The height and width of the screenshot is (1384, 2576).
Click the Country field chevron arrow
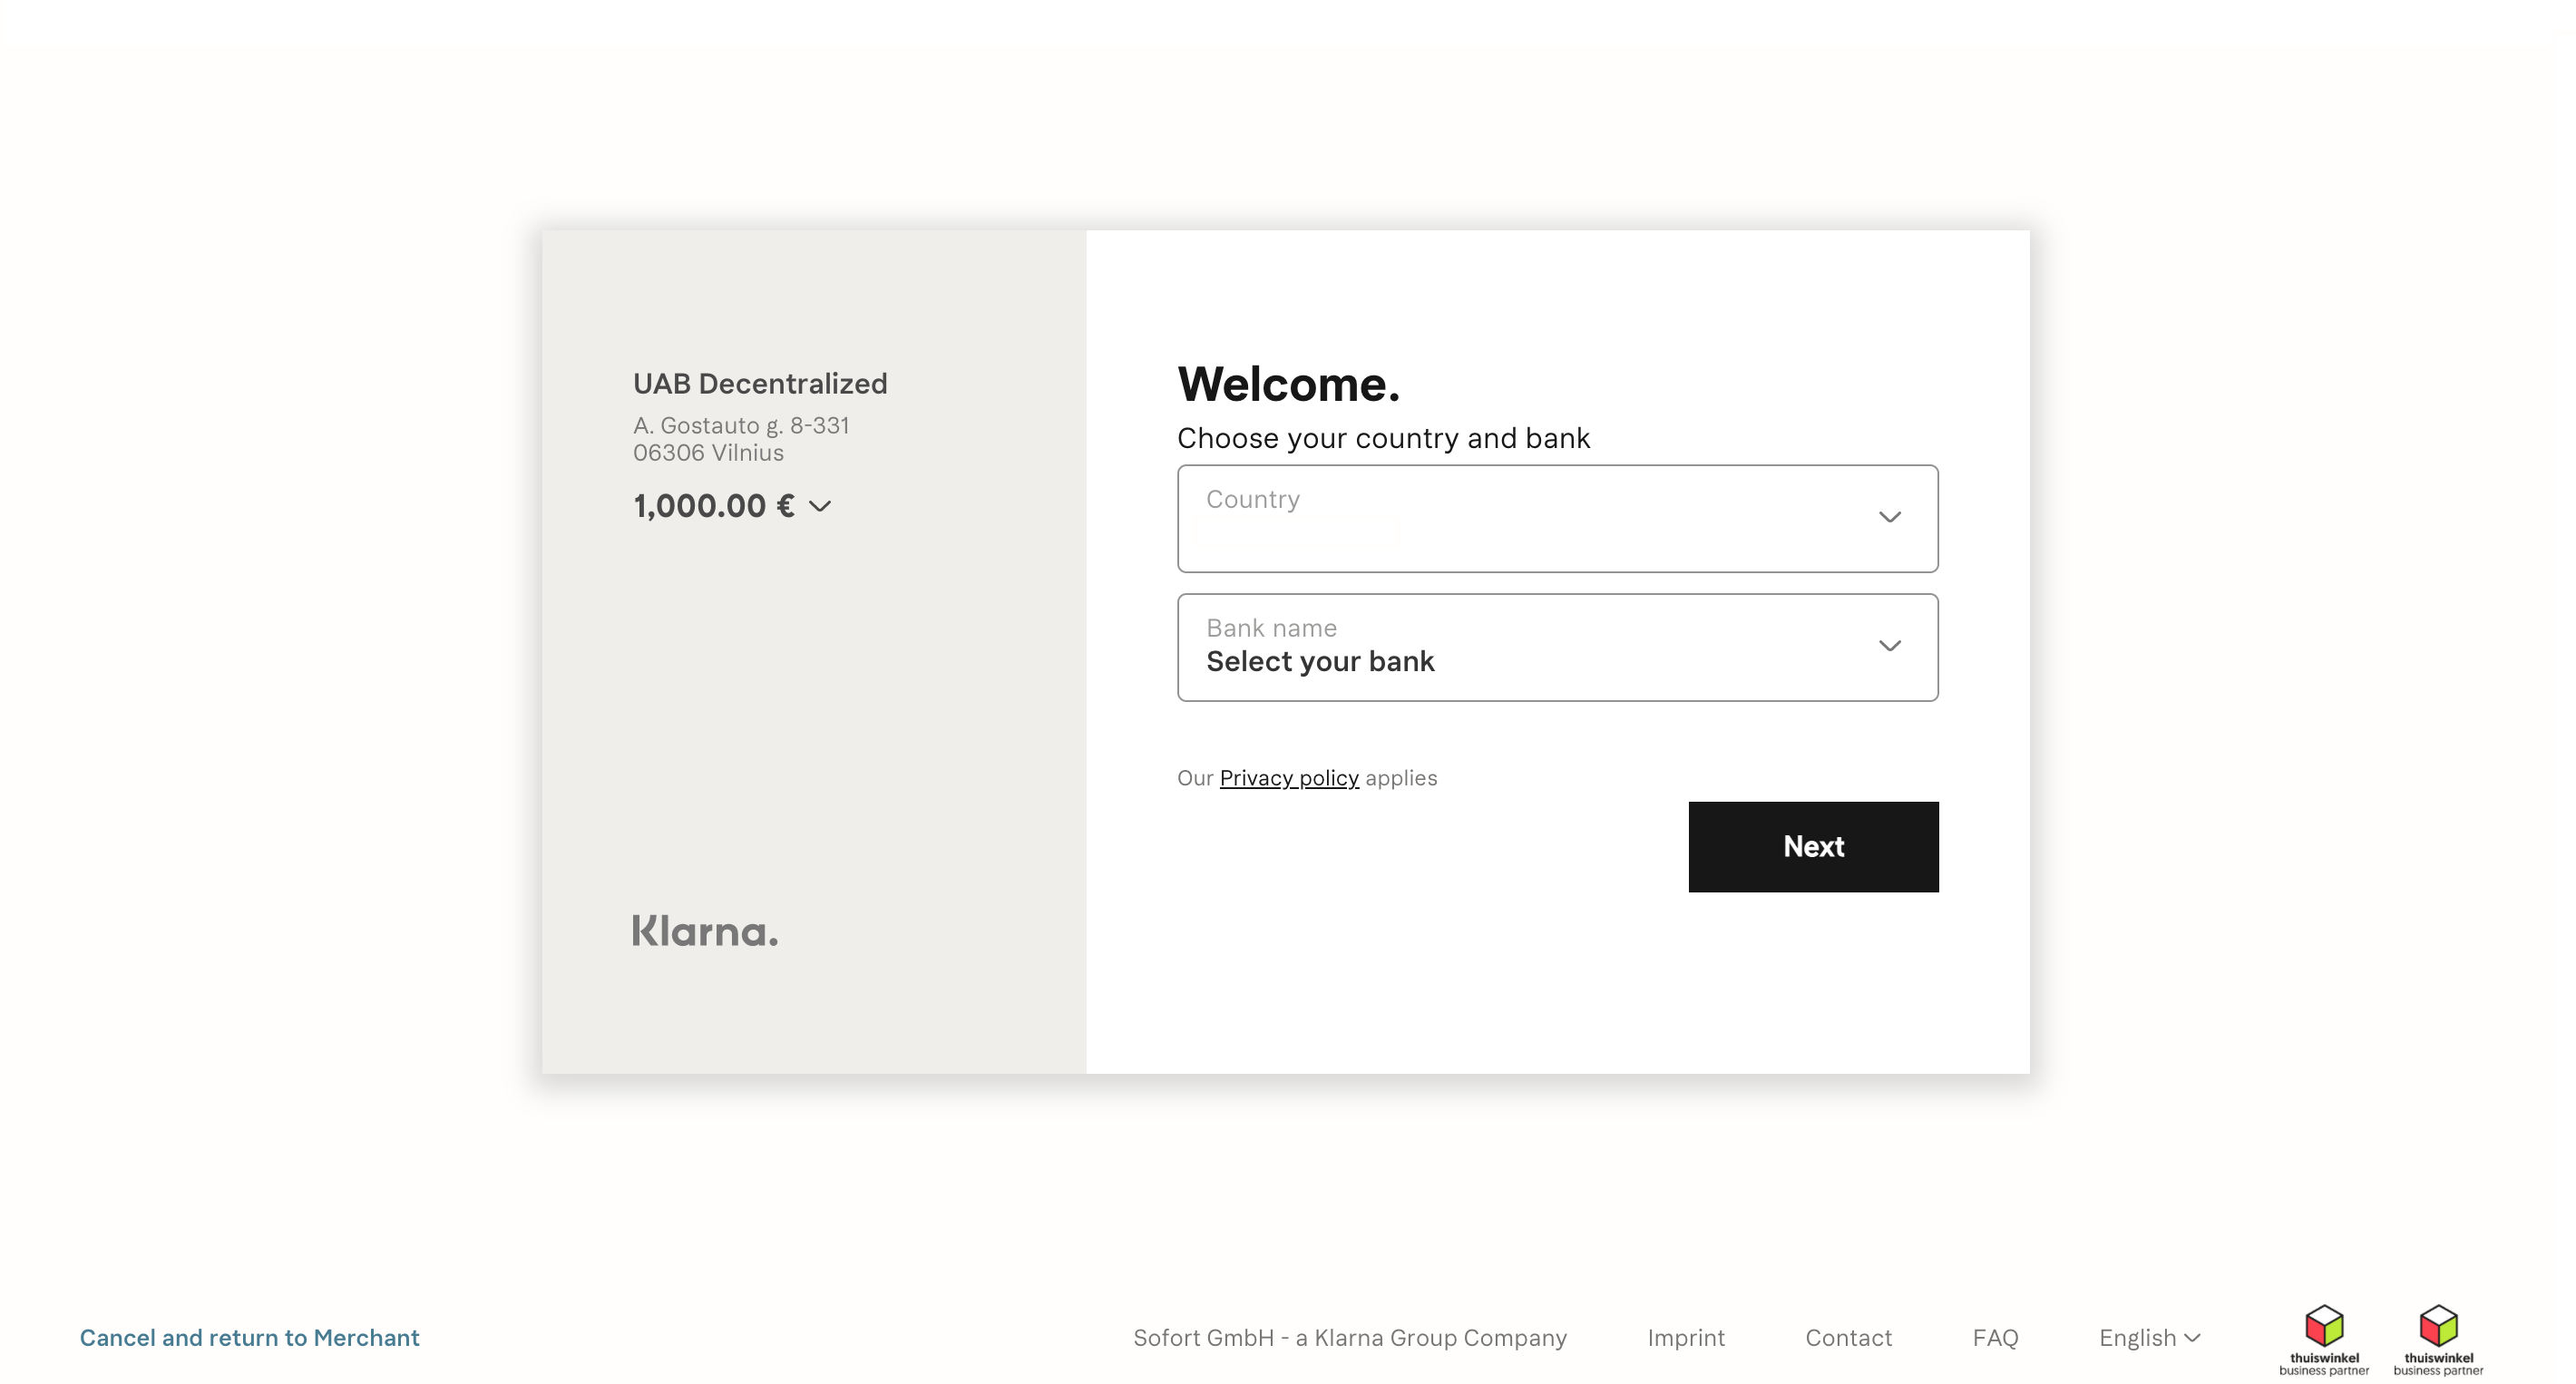click(x=1889, y=517)
